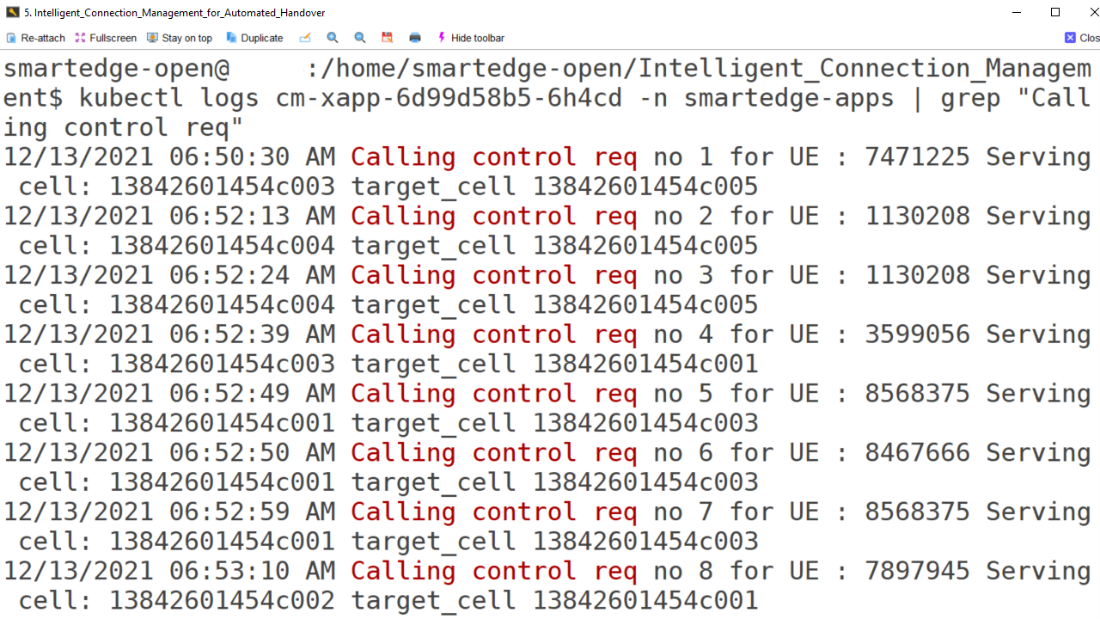Viewport: 1100px width, 619px height.
Task: Print the terminal contents
Action: (415, 38)
